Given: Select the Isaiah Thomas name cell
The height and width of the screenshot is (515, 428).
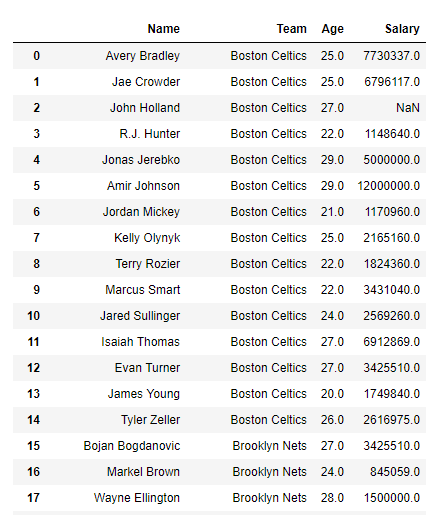Looking at the screenshot, I should point(140,342).
